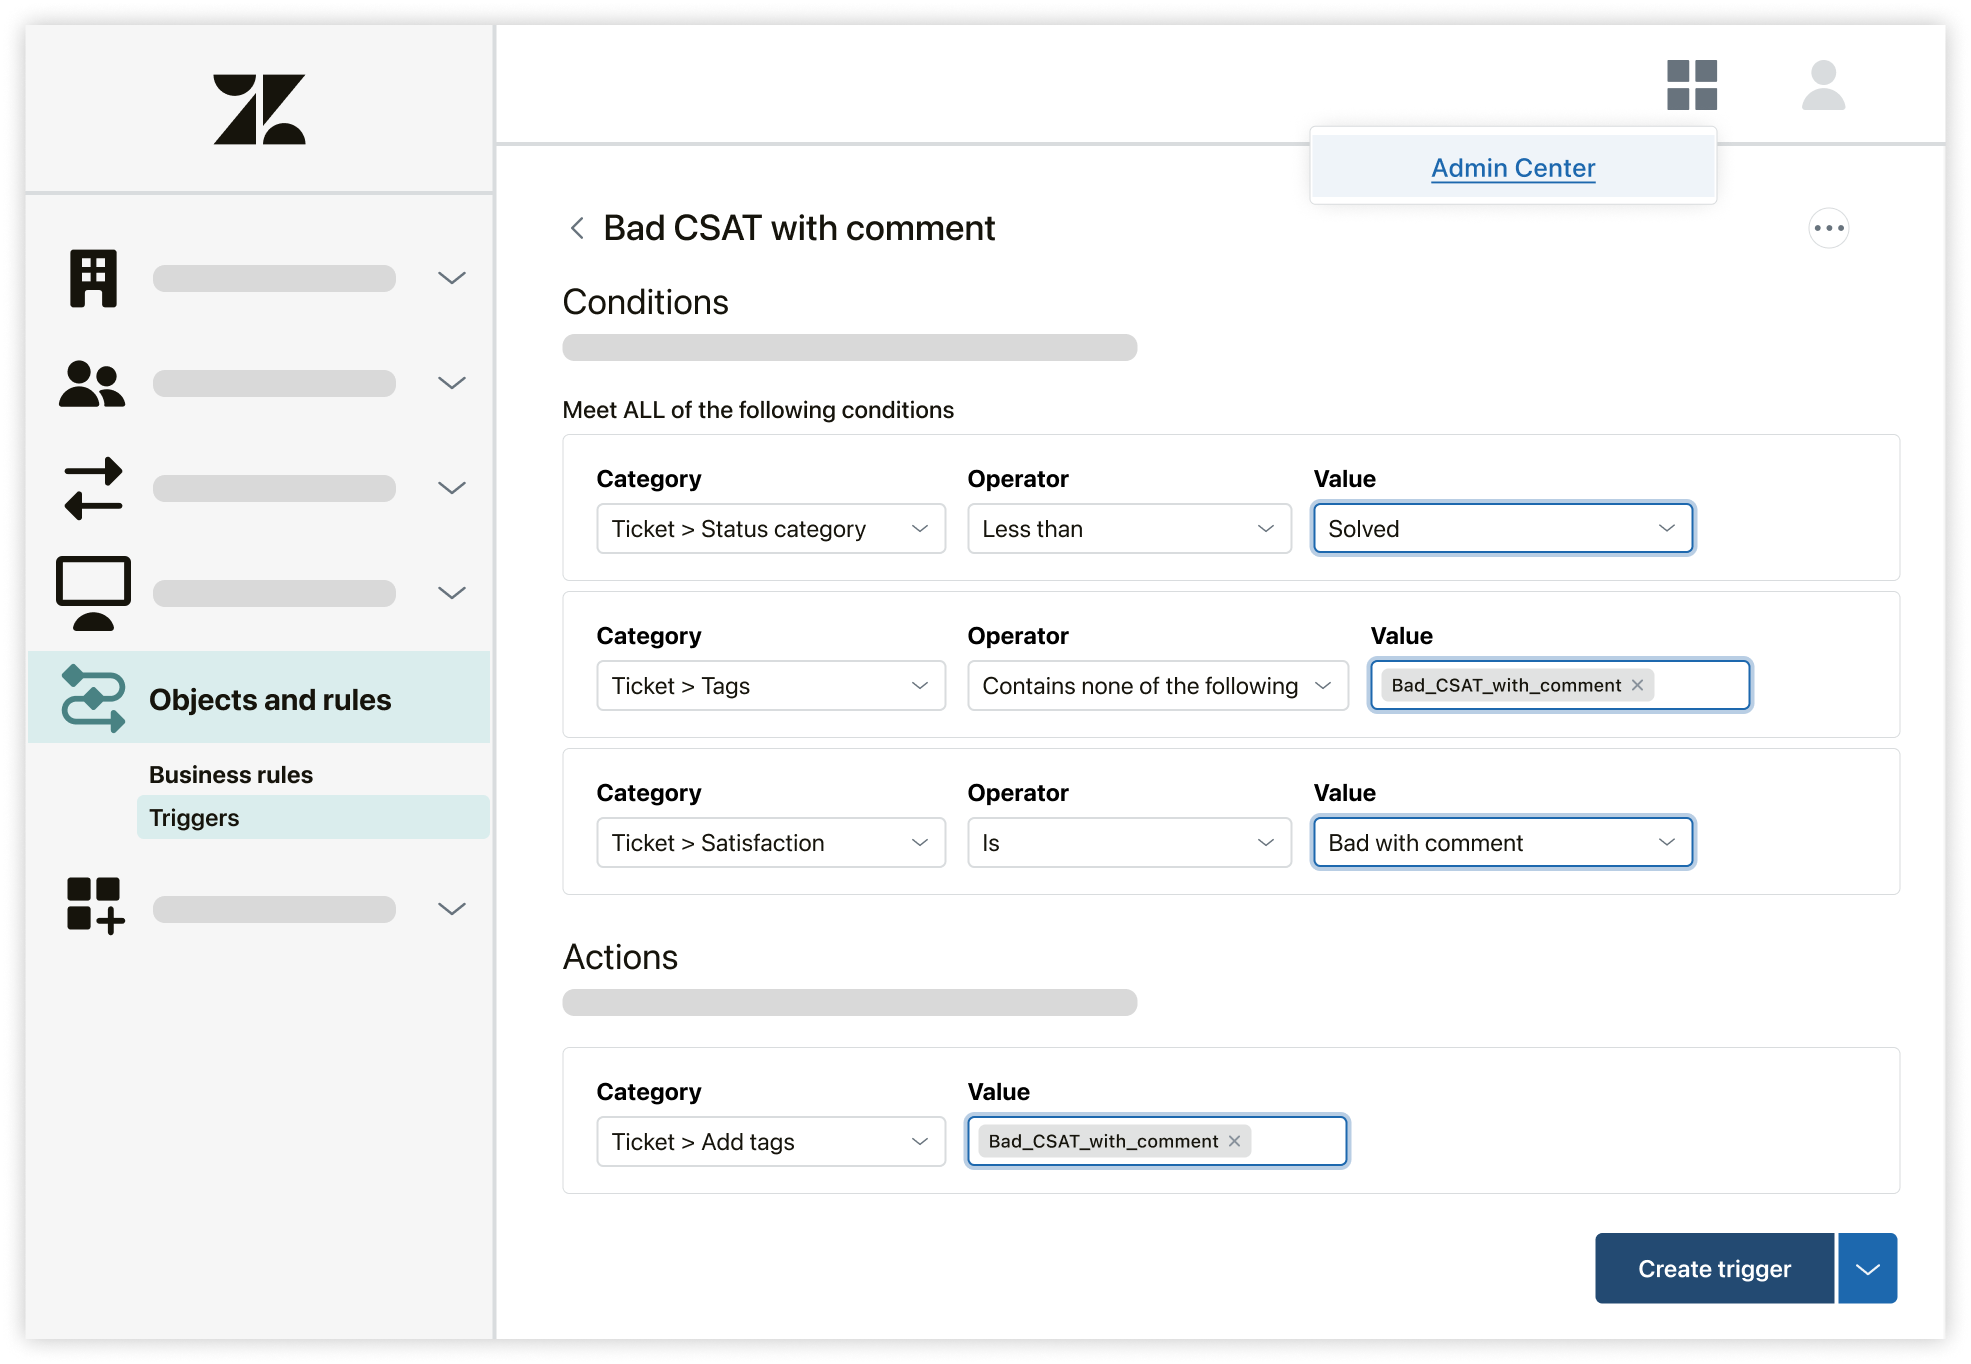Go back using the left arrow by title
The width and height of the screenshot is (1971, 1364).
pos(577,228)
